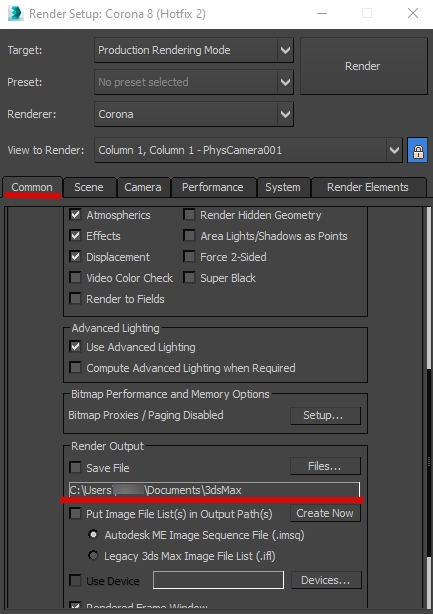Screen dimensions: 433x614
Task: Switch to the Scene tab
Action: 89,187
